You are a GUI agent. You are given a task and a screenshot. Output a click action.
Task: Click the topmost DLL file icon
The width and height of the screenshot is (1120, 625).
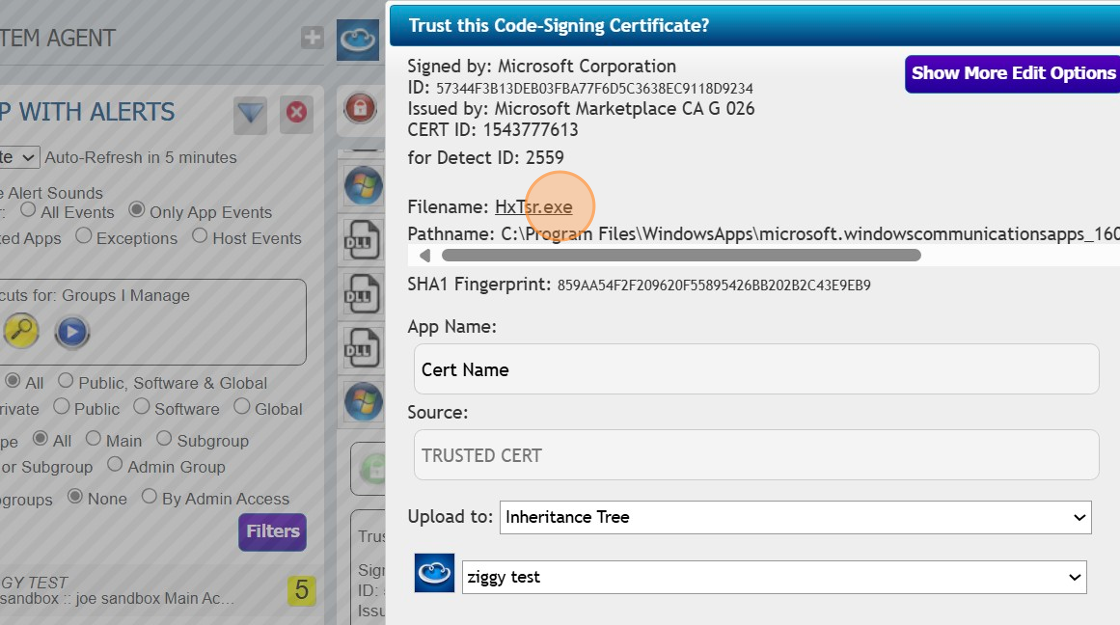coord(362,240)
